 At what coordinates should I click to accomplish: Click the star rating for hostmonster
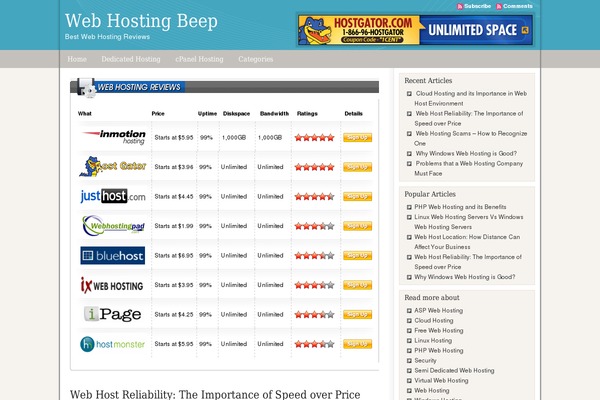pyautogui.click(x=314, y=344)
